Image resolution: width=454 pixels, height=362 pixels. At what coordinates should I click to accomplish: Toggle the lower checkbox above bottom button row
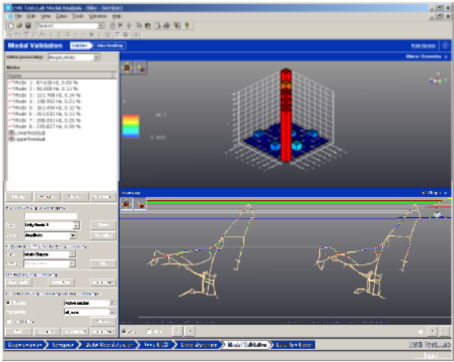9,322
